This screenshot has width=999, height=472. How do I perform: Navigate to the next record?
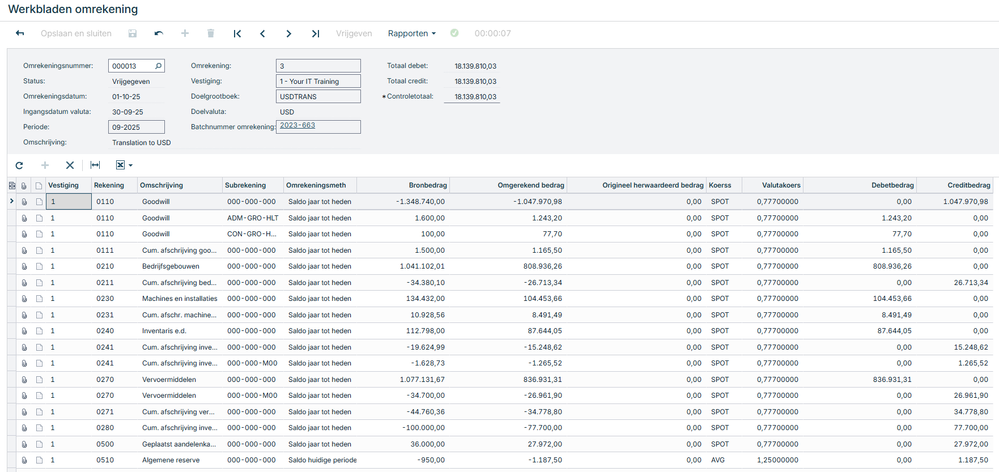pyautogui.click(x=288, y=33)
